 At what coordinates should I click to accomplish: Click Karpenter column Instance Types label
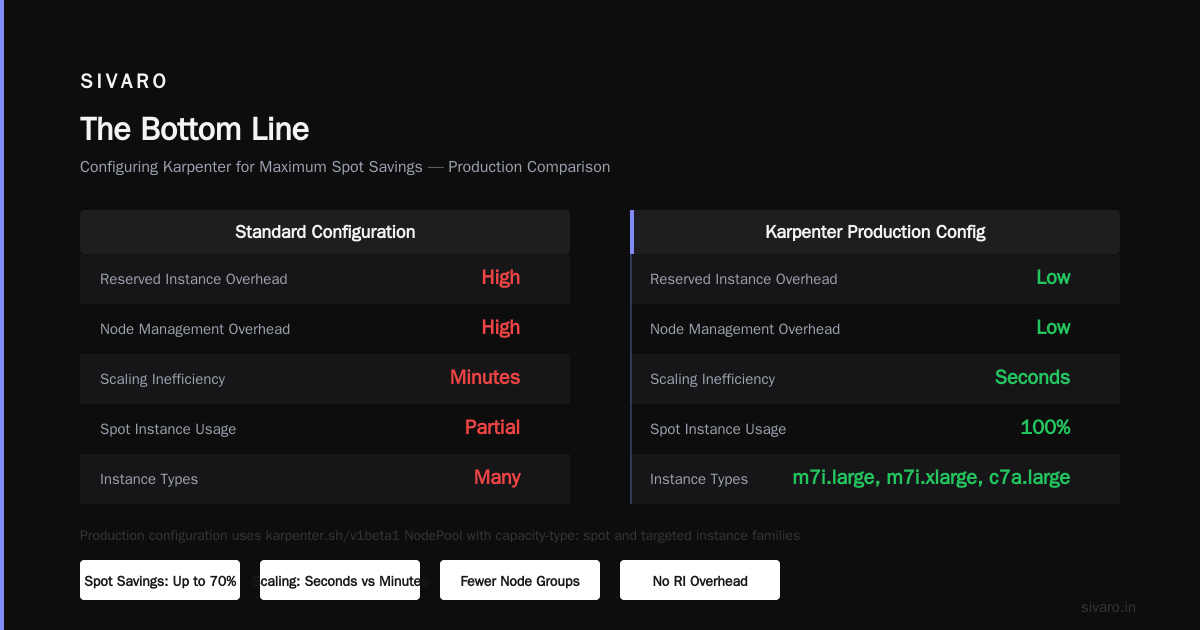point(699,479)
